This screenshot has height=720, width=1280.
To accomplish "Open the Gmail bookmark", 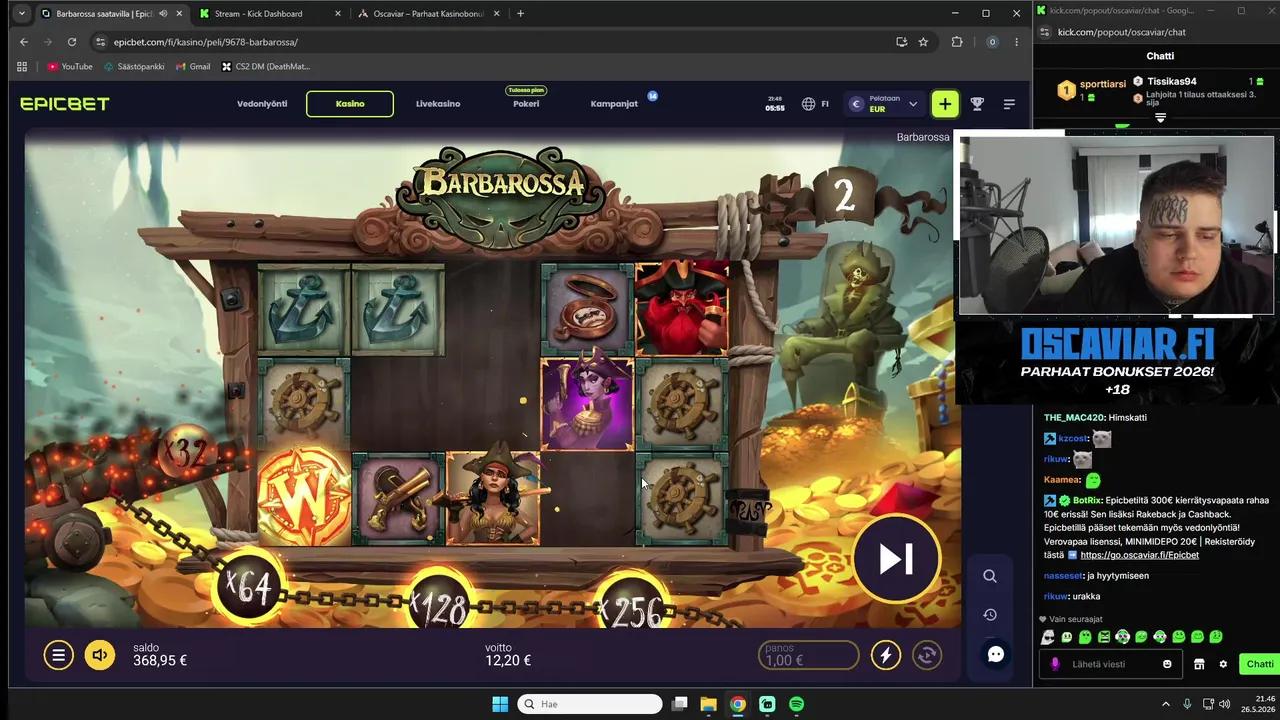I will click(x=193, y=66).
